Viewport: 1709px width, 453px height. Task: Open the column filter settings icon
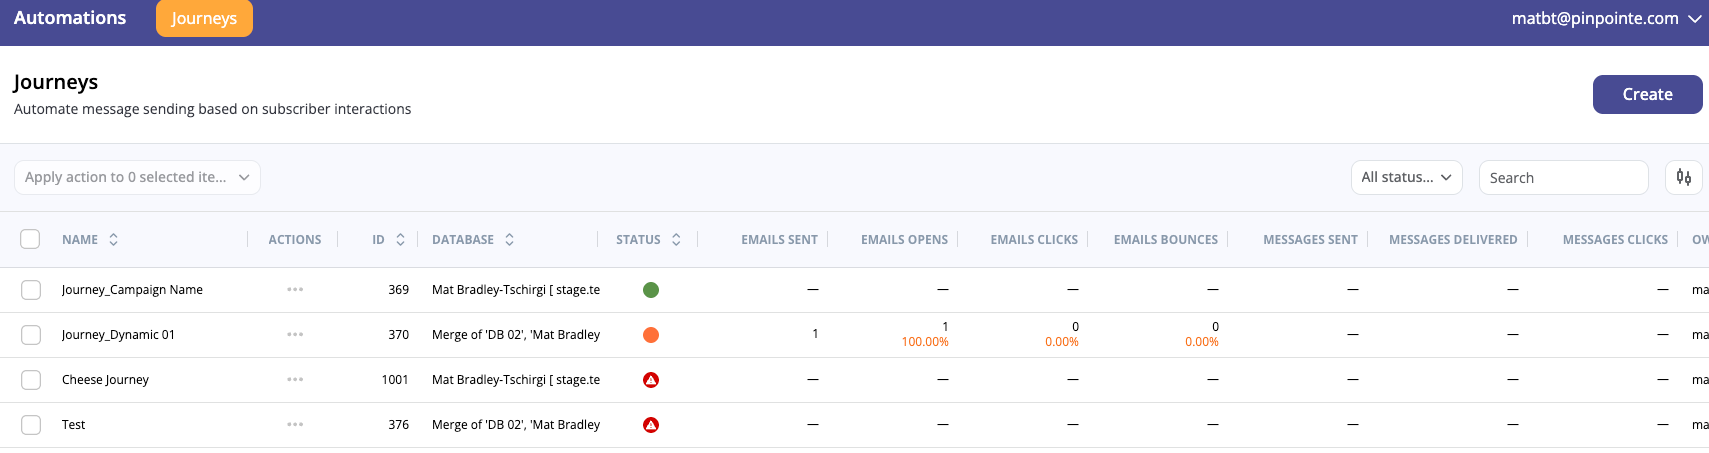pos(1684,177)
